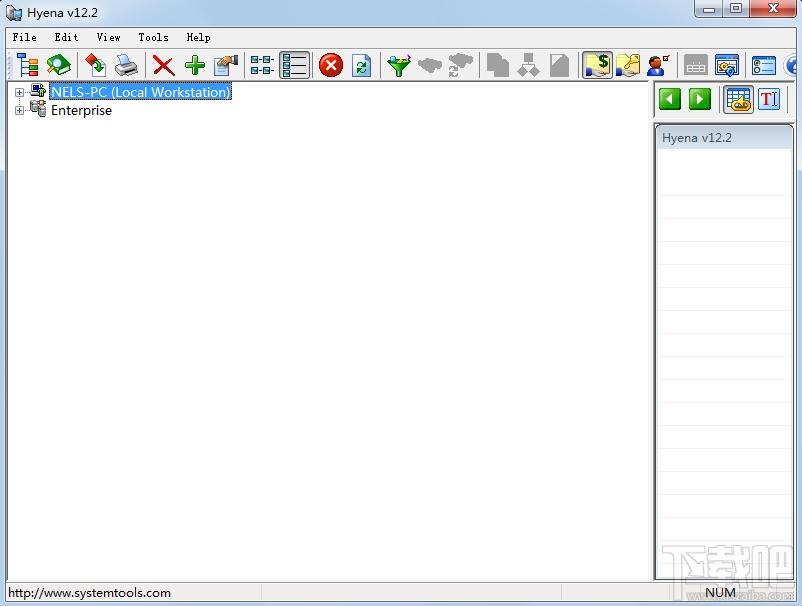802x606 pixels.
Task: Open the Tools menu
Action: coord(153,37)
